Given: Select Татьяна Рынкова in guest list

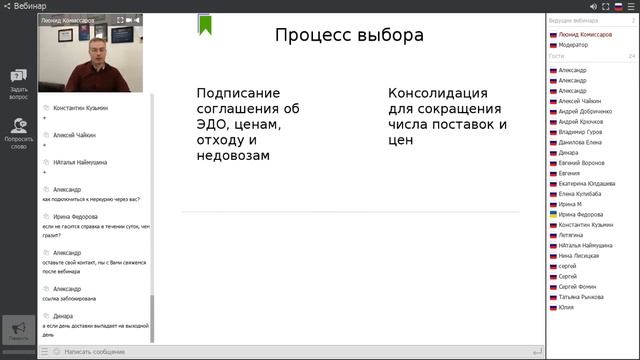Looking at the screenshot, I should point(581,297).
